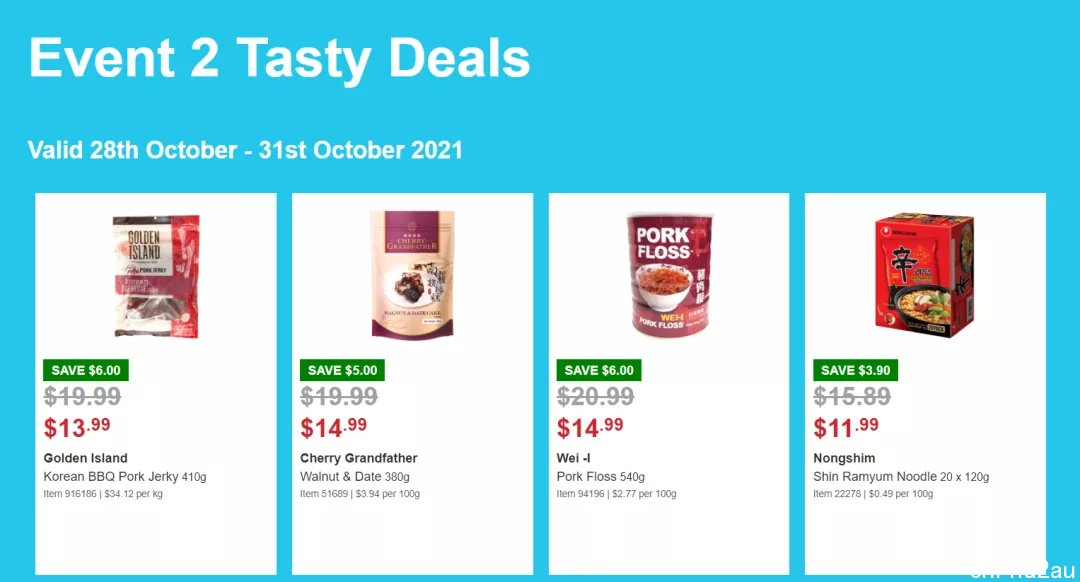Click the Golden Island pork jerky image
This screenshot has height=582, width=1080.
click(x=156, y=276)
